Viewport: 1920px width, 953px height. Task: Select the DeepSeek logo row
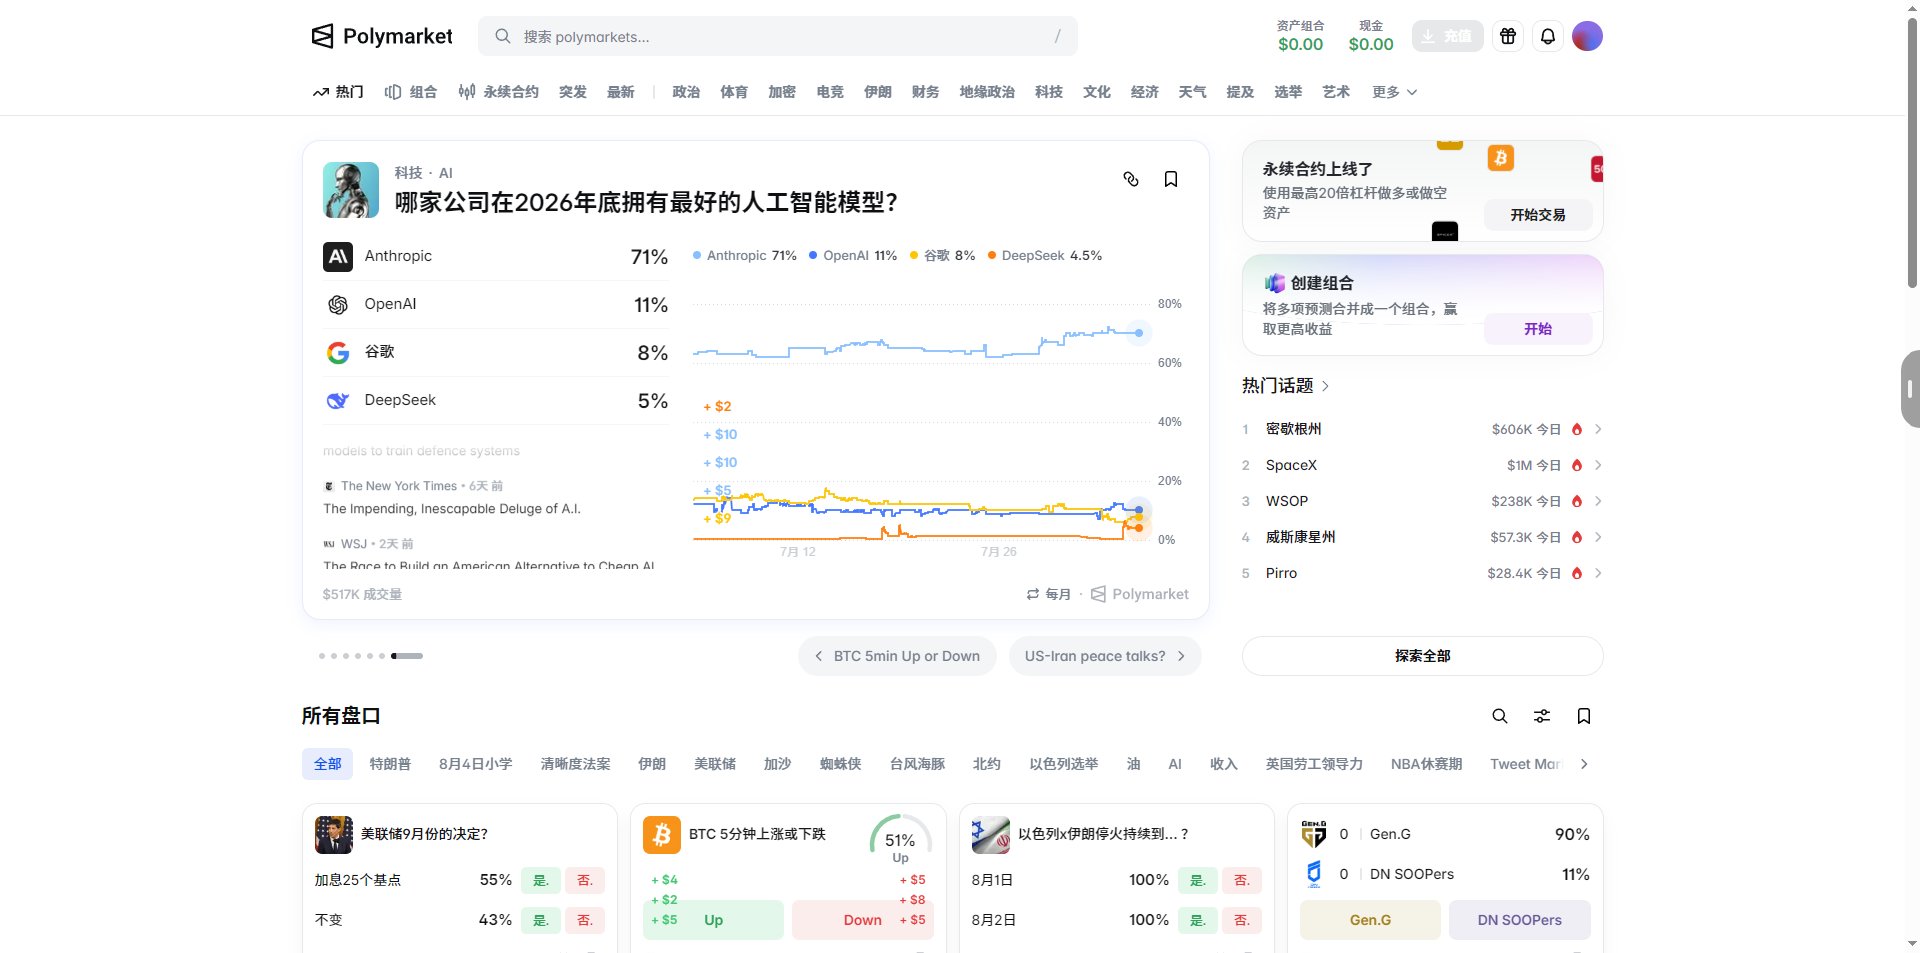(x=338, y=401)
